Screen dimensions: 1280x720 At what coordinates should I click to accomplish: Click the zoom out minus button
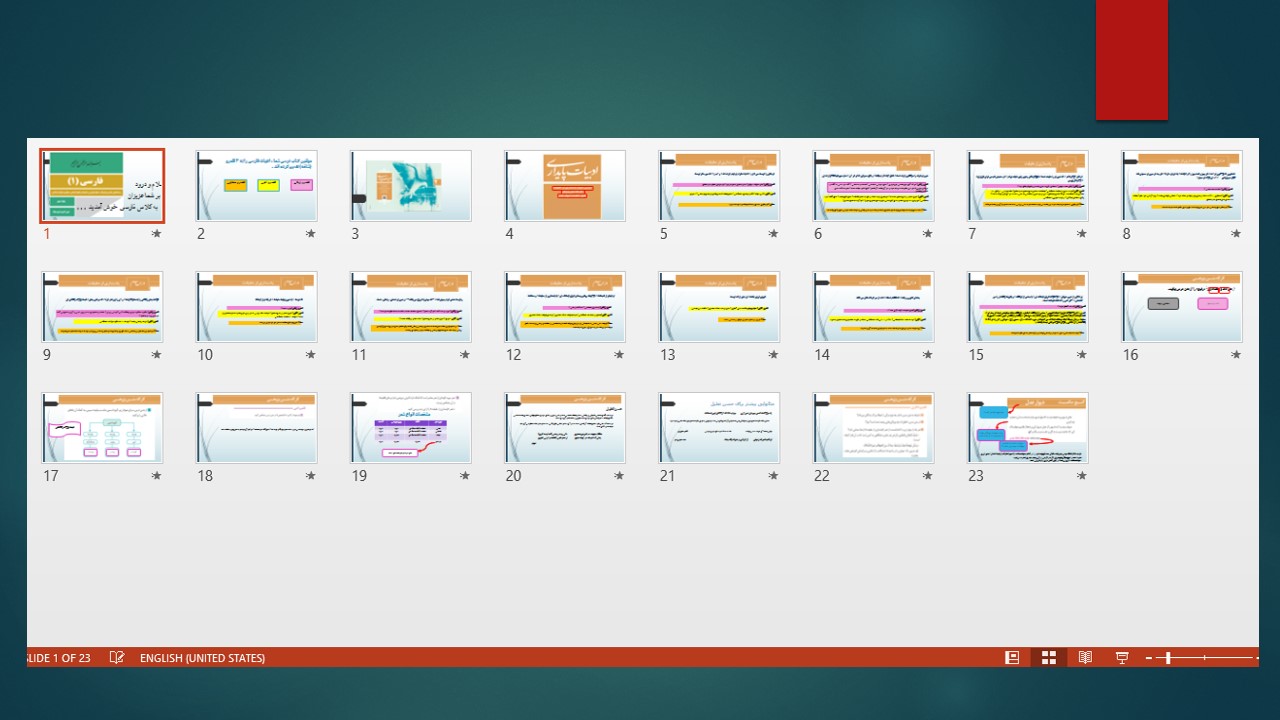coord(1149,658)
